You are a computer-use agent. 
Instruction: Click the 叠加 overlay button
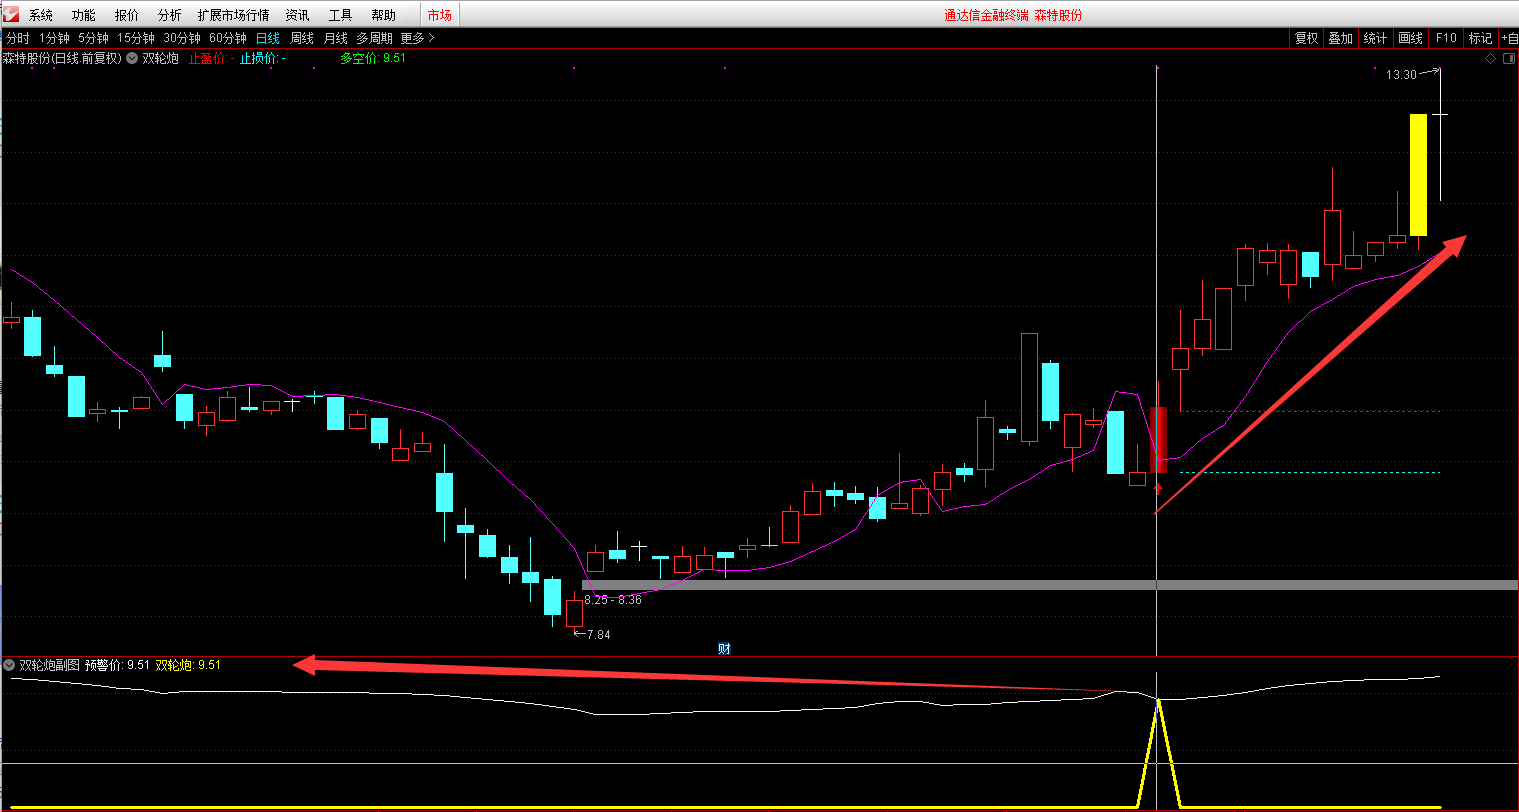[x=1340, y=38]
